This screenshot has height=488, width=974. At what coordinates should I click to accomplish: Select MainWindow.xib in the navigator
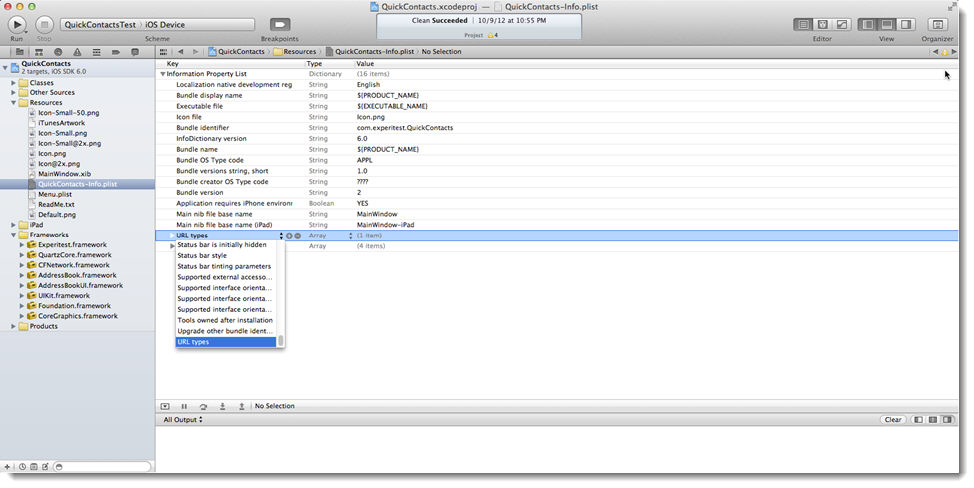point(64,174)
